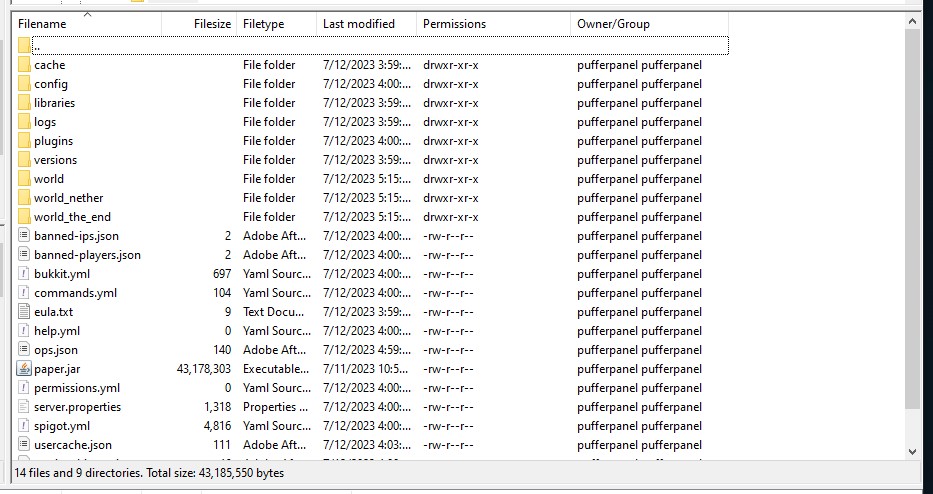Select the plugins folder icon

tap(24, 141)
